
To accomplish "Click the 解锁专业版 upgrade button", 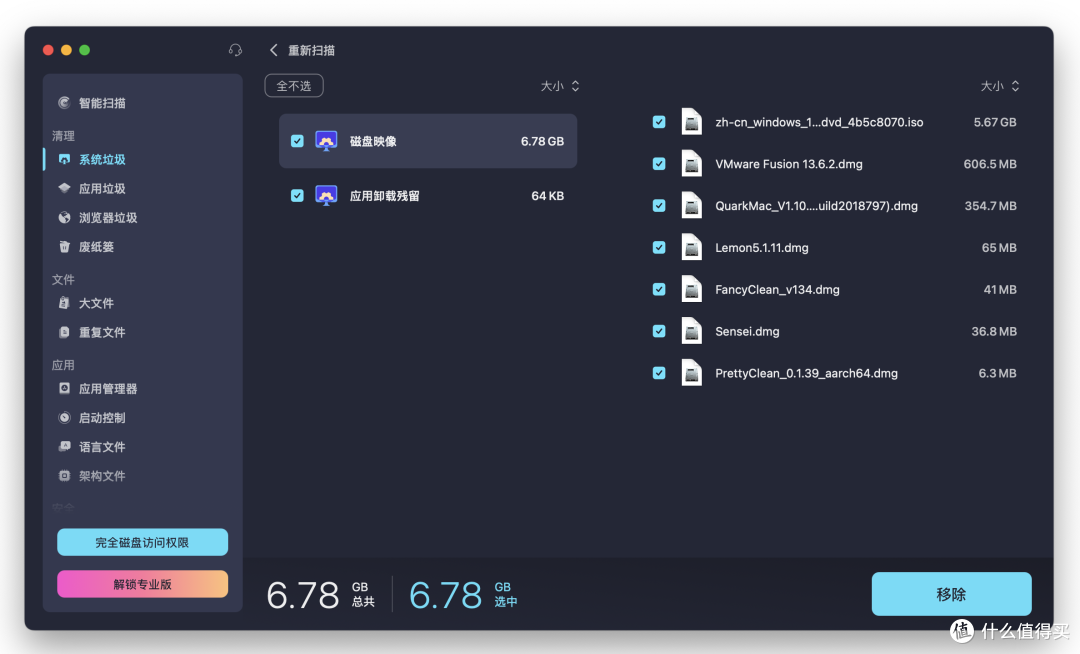I will [143, 584].
